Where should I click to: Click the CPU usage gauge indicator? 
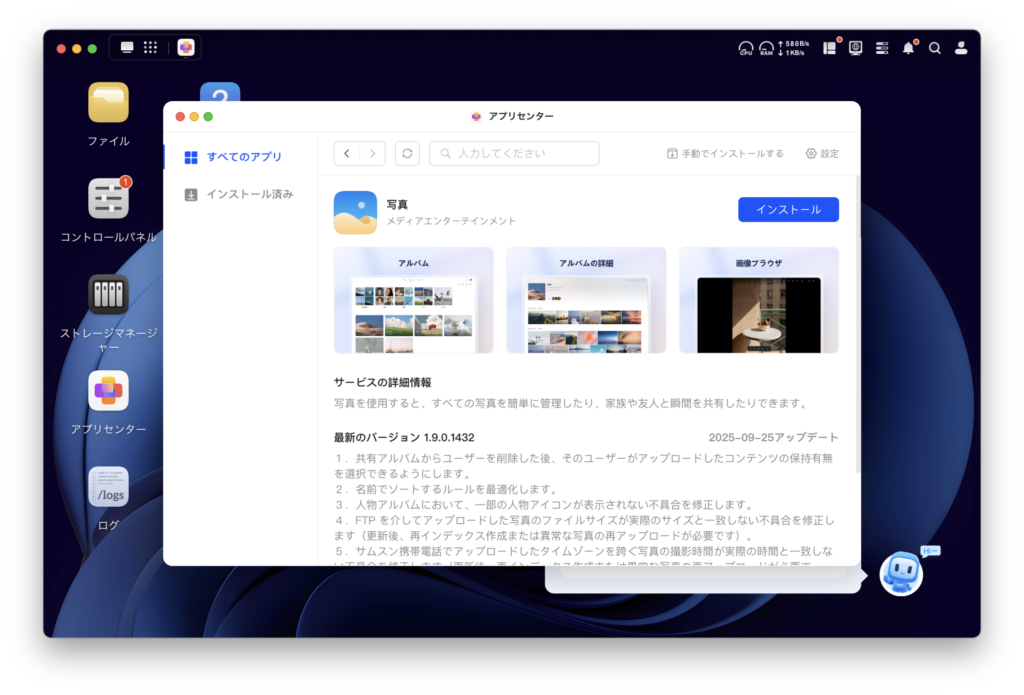pos(746,47)
